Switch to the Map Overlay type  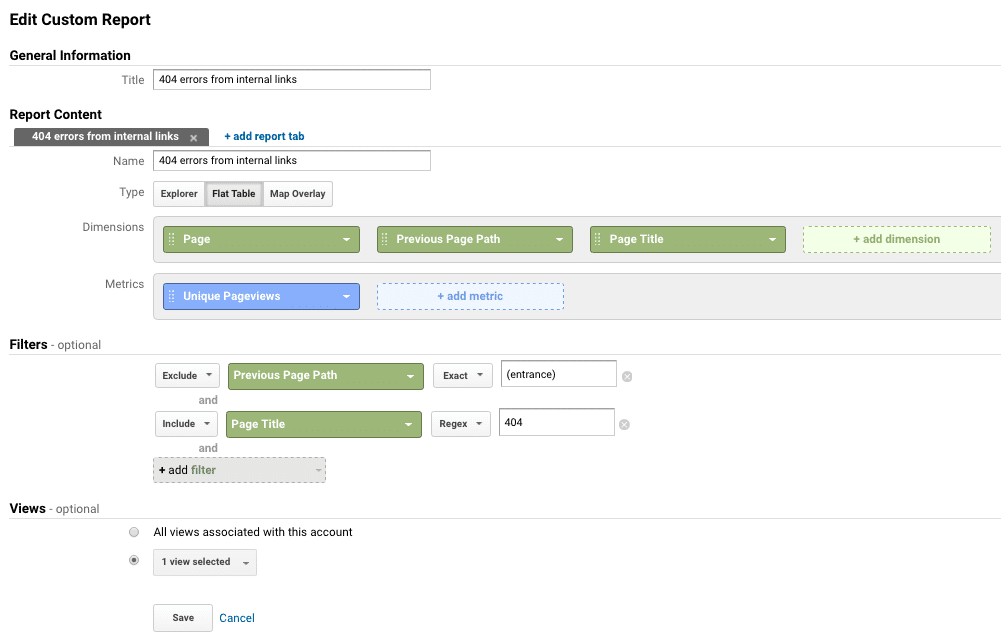[297, 193]
